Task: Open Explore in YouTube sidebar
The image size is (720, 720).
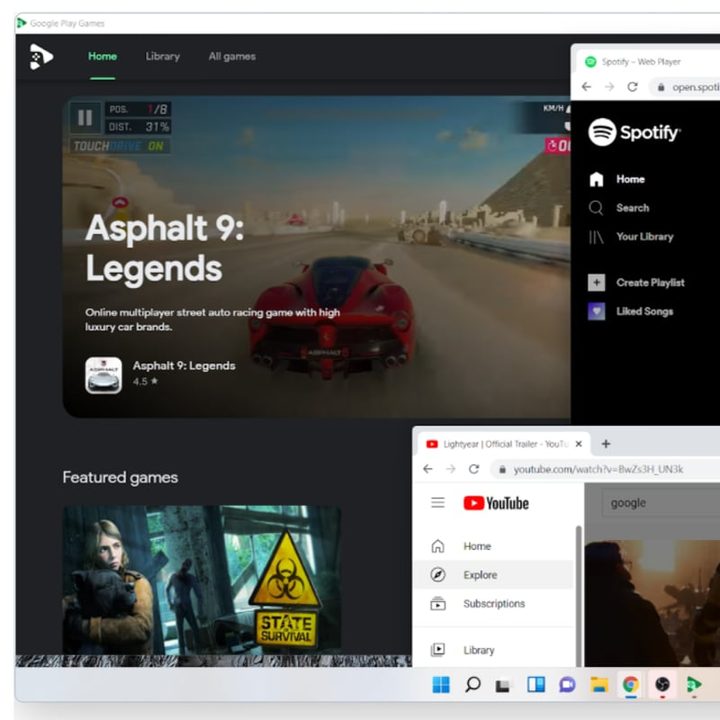Action: [x=494, y=575]
